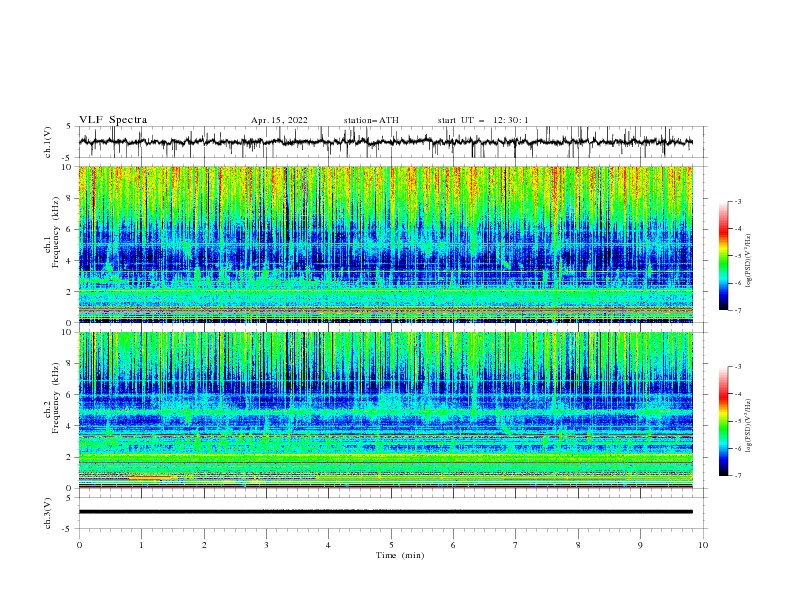Click the ch.2 PSD color scale bar
This screenshot has width=792, height=612.
click(x=723, y=421)
